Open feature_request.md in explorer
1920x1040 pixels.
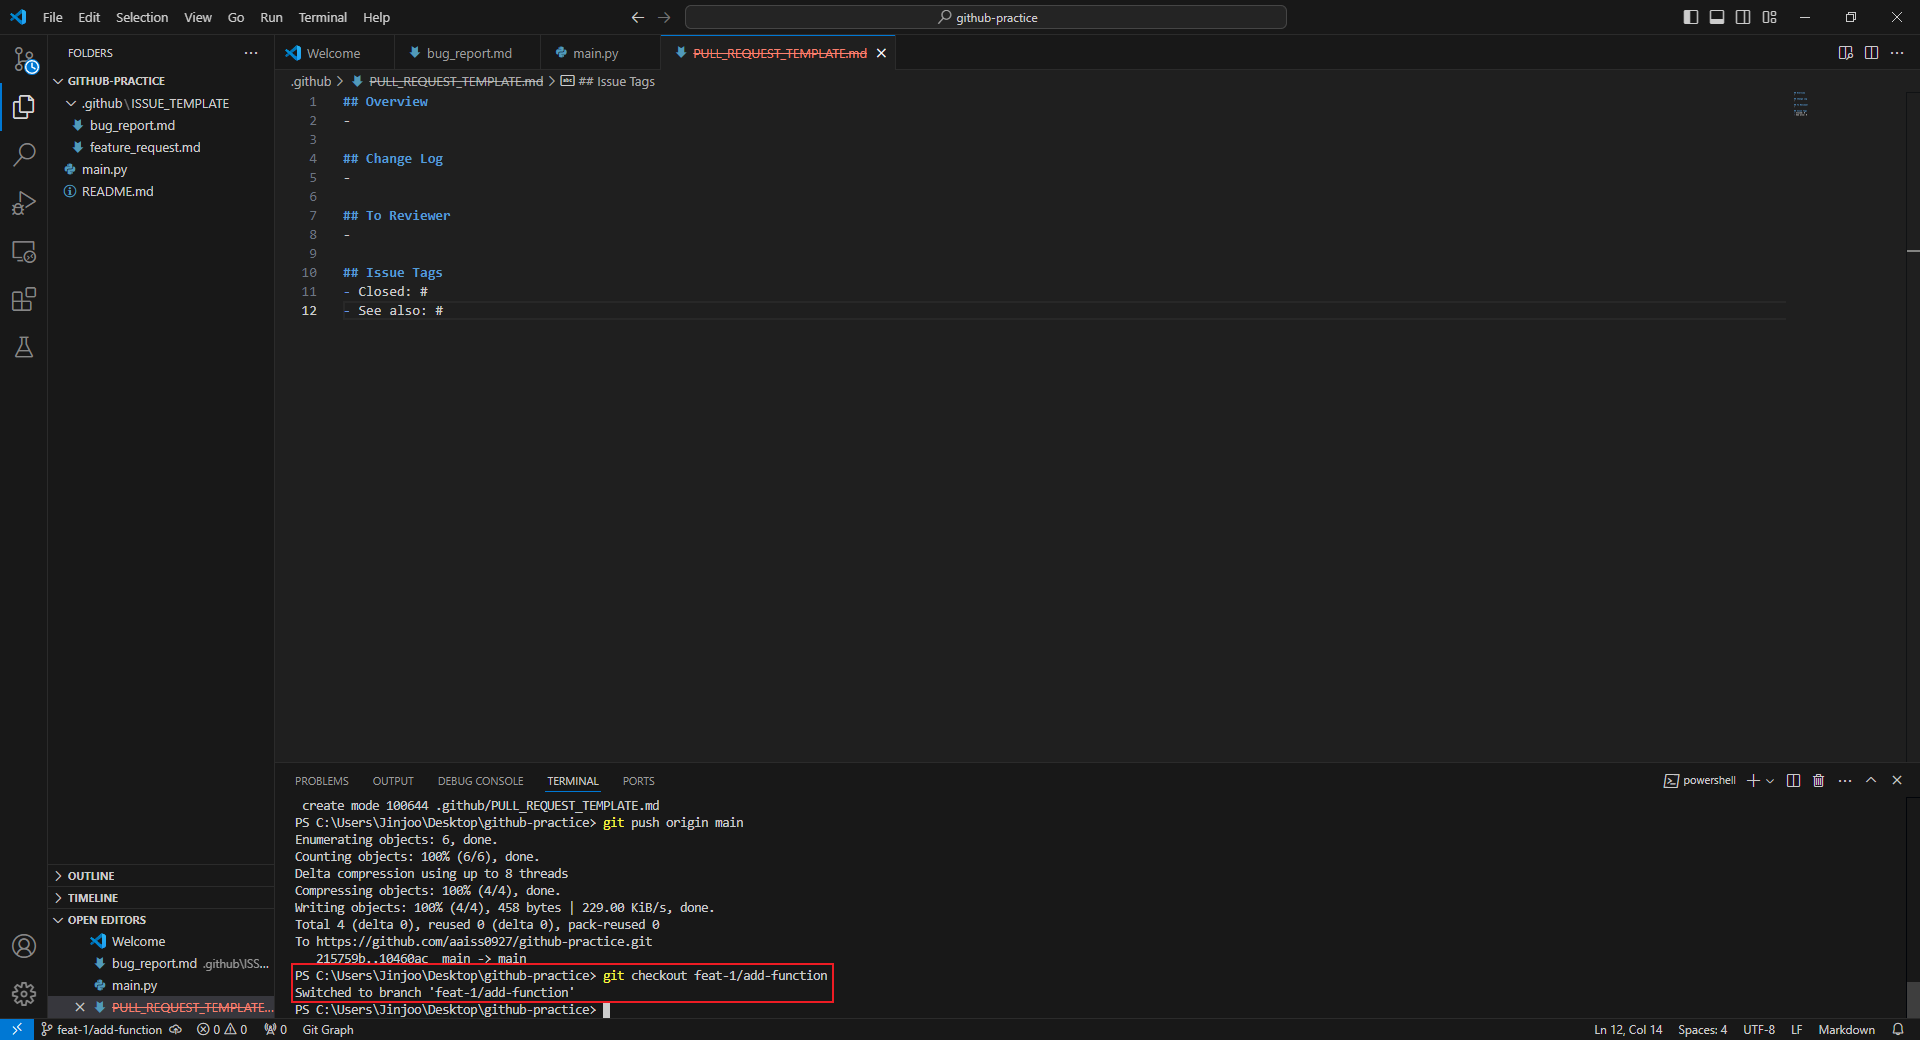pyautogui.click(x=161, y=147)
